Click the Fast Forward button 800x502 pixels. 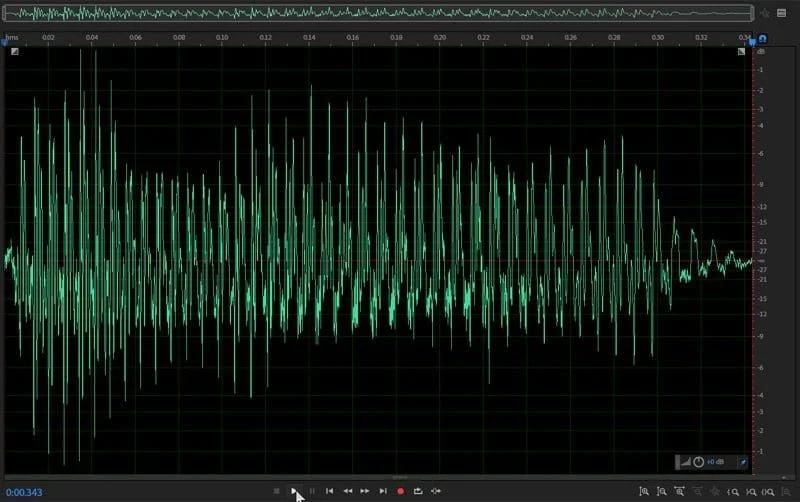(x=365, y=491)
